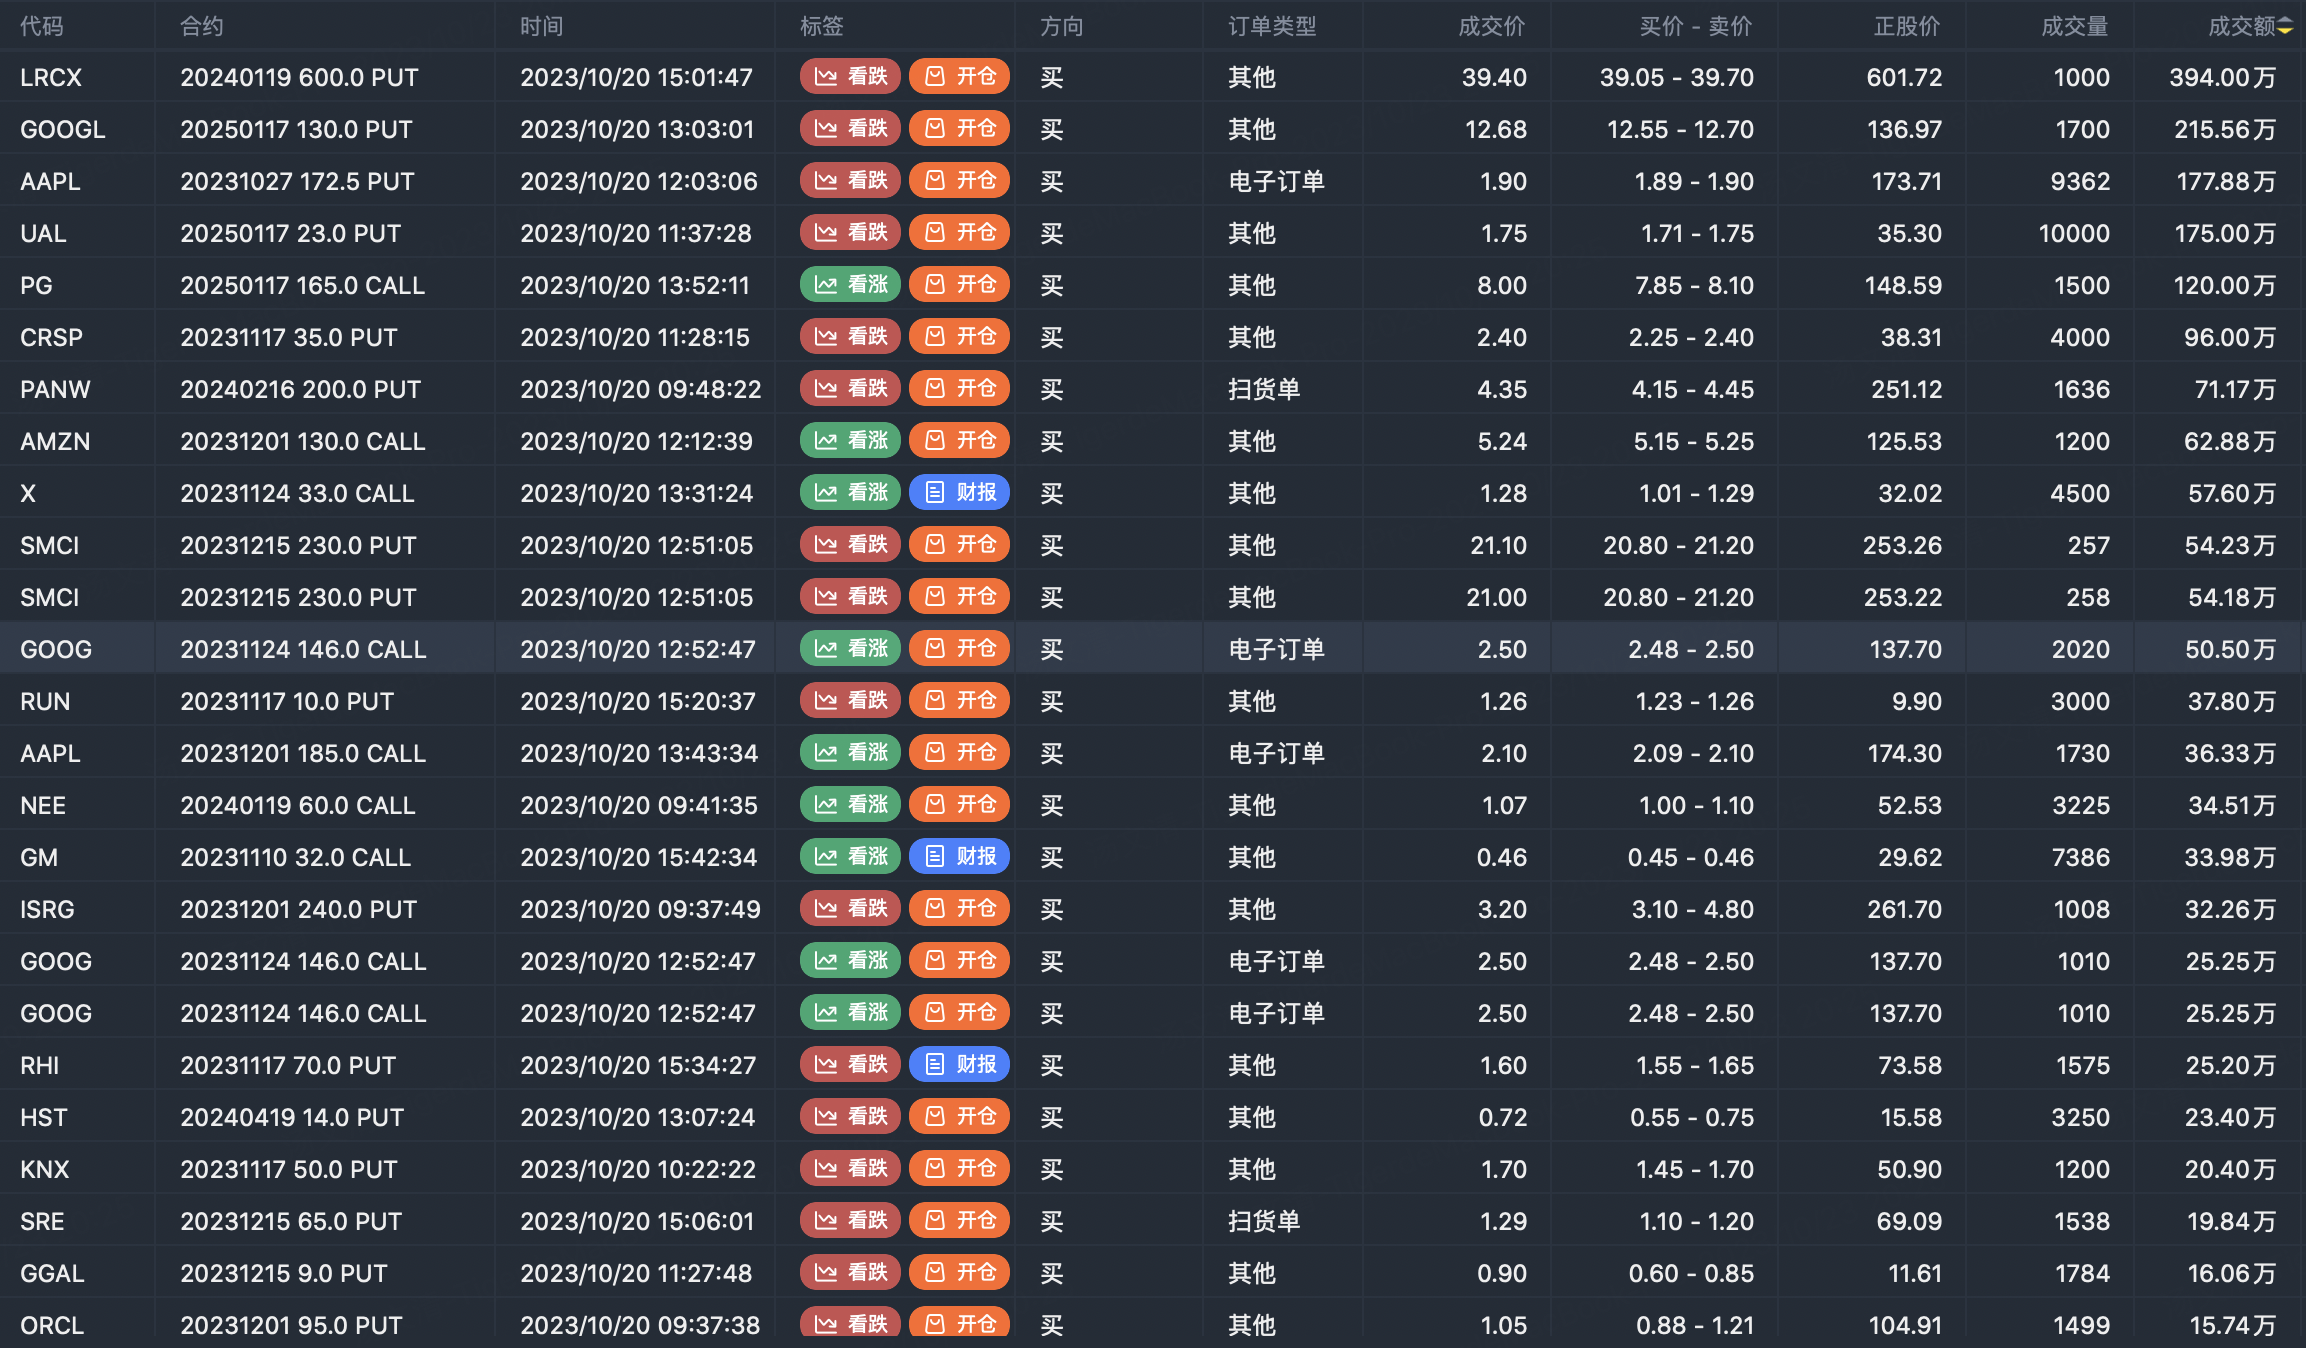Select the GOOGL ticker cell
The width and height of the screenshot is (2306, 1348).
pos(63,129)
